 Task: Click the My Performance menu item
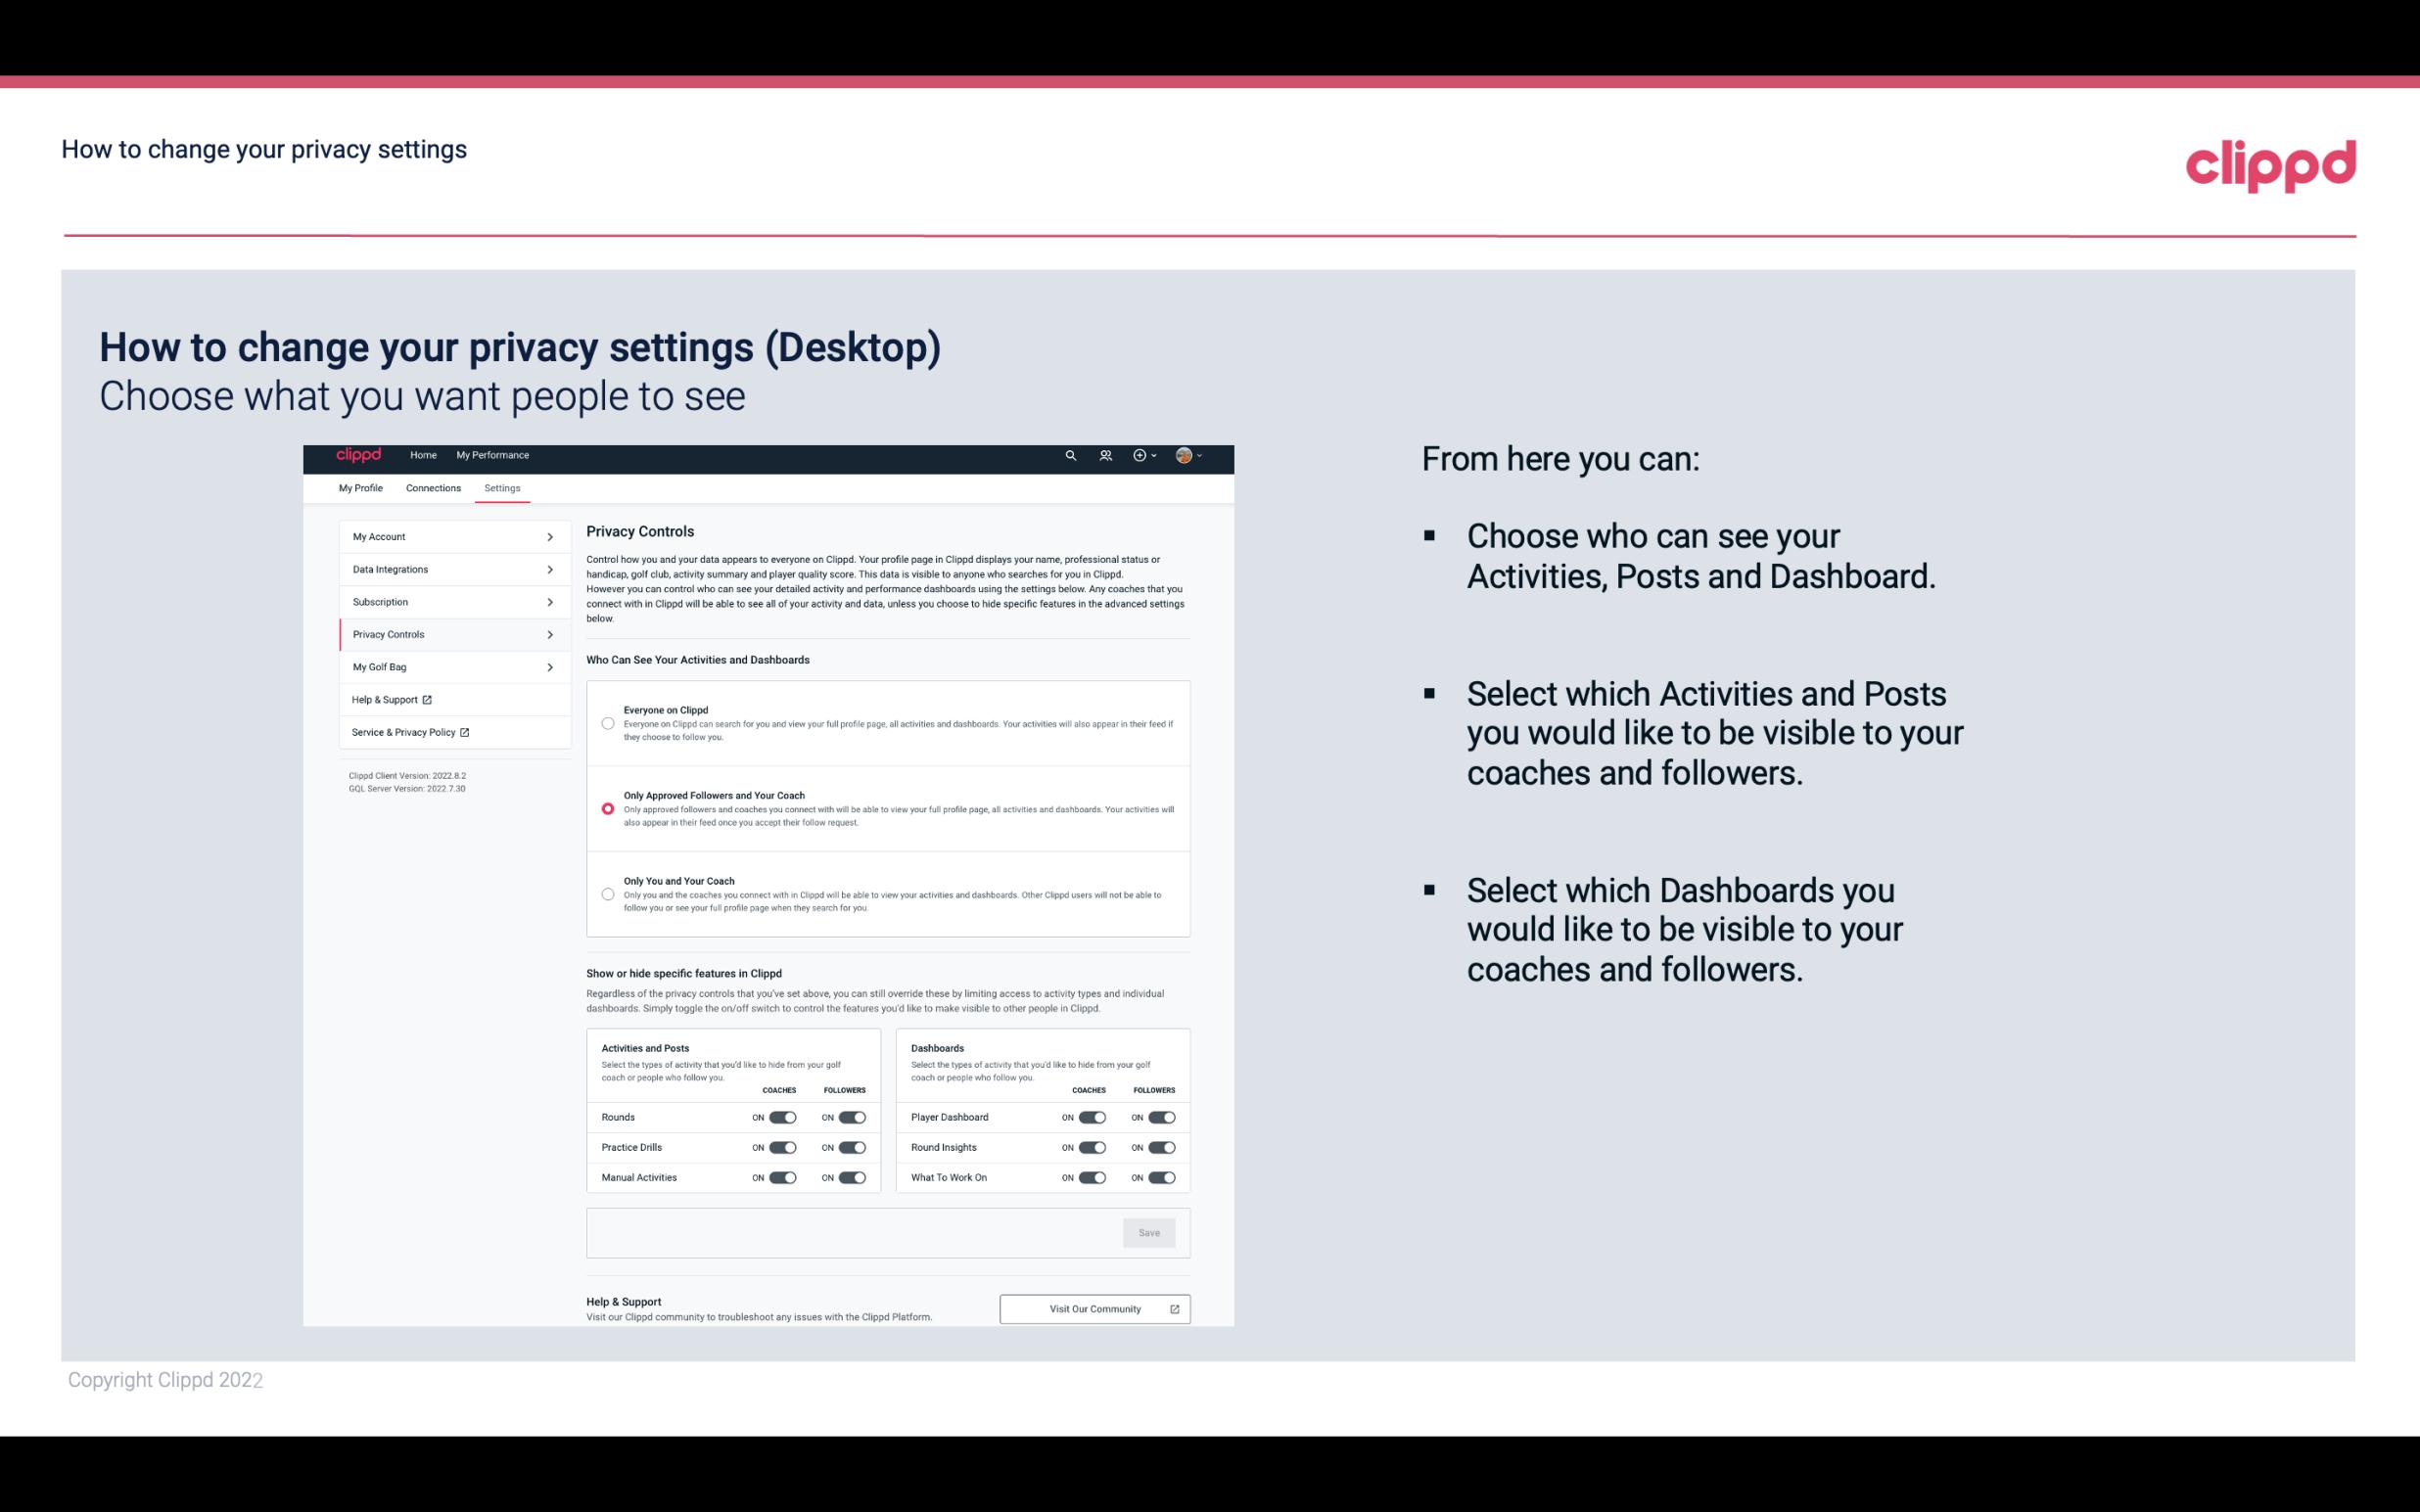pos(493,455)
